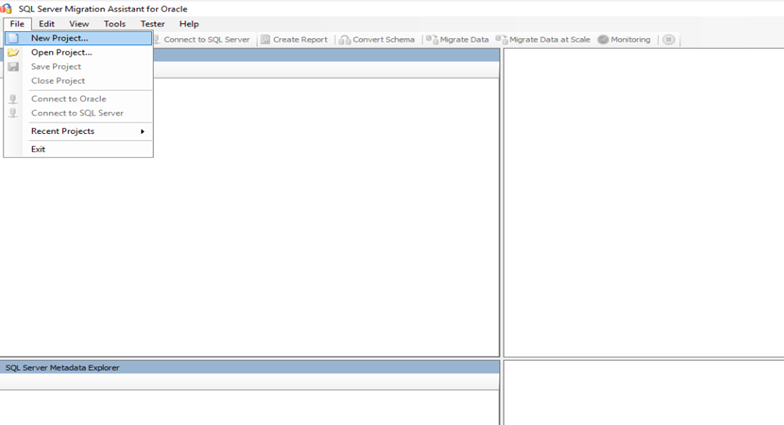Choose Exit from the File menu
The width and height of the screenshot is (784, 425).
pyautogui.click(x=78, y=149)
